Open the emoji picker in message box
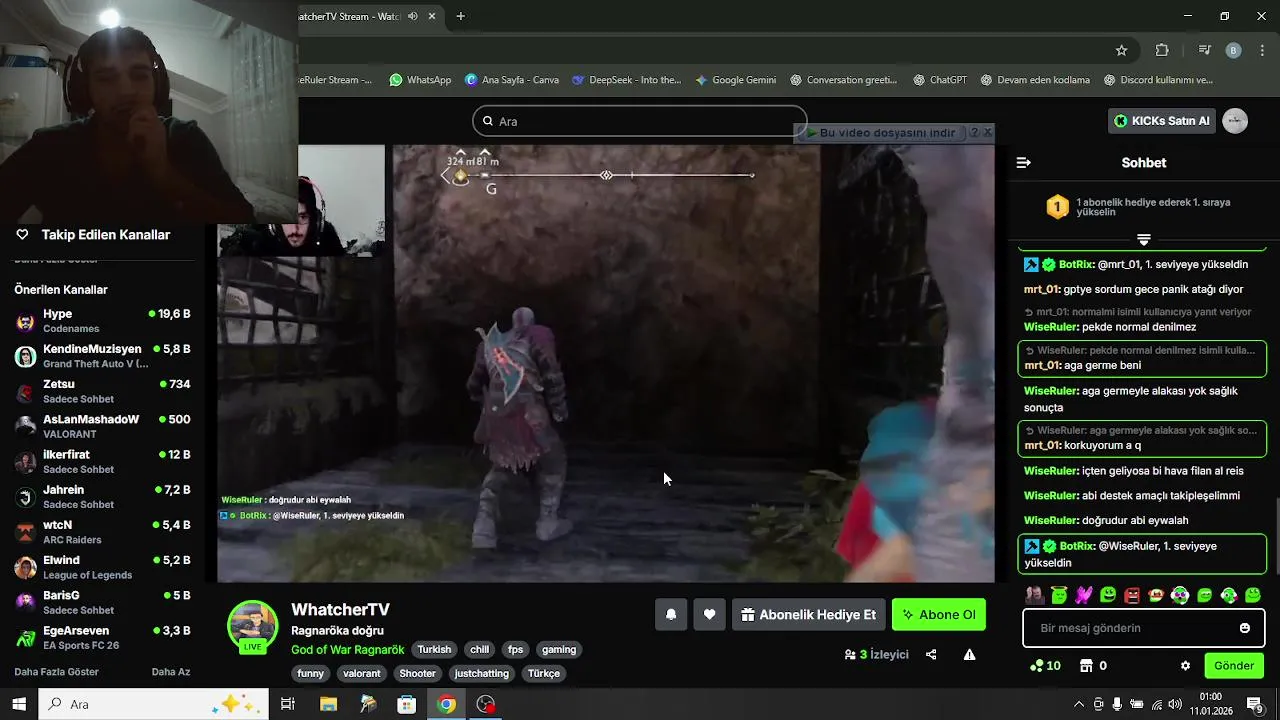1280x720 pixels. (1245, 628)
